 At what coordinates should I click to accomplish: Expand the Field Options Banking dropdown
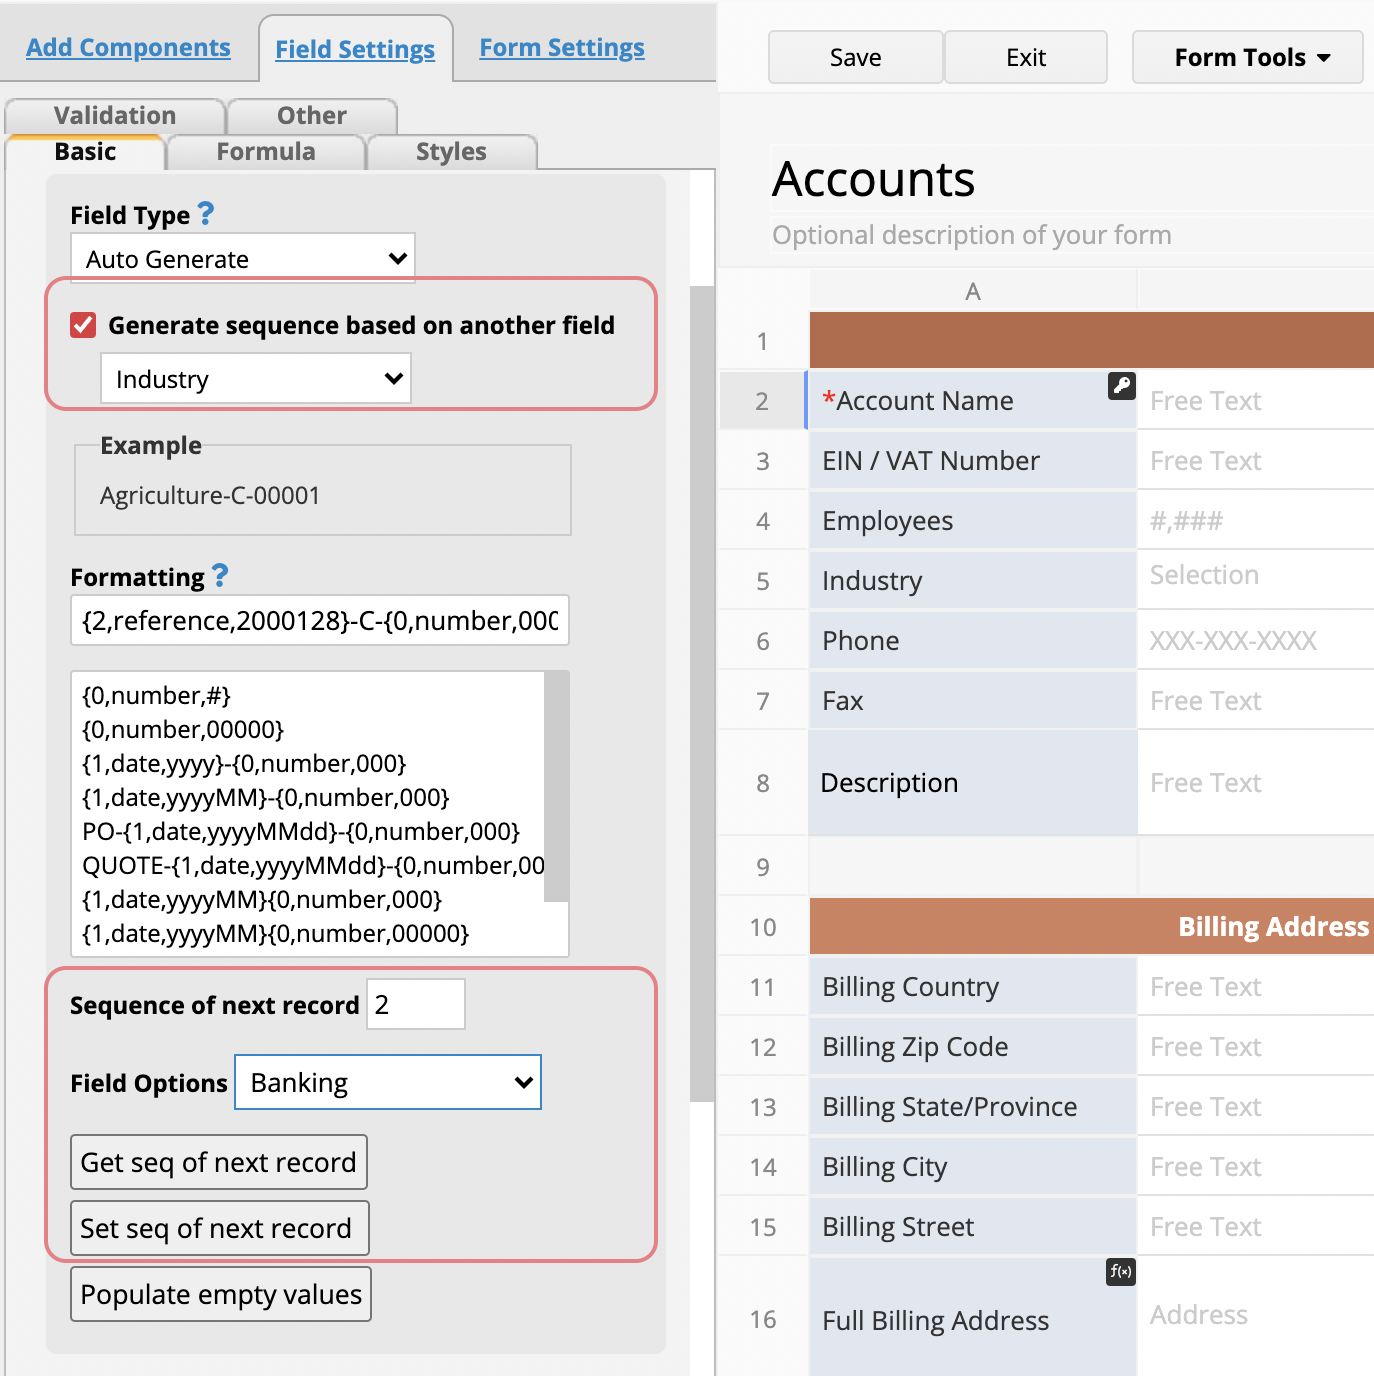388,1082
